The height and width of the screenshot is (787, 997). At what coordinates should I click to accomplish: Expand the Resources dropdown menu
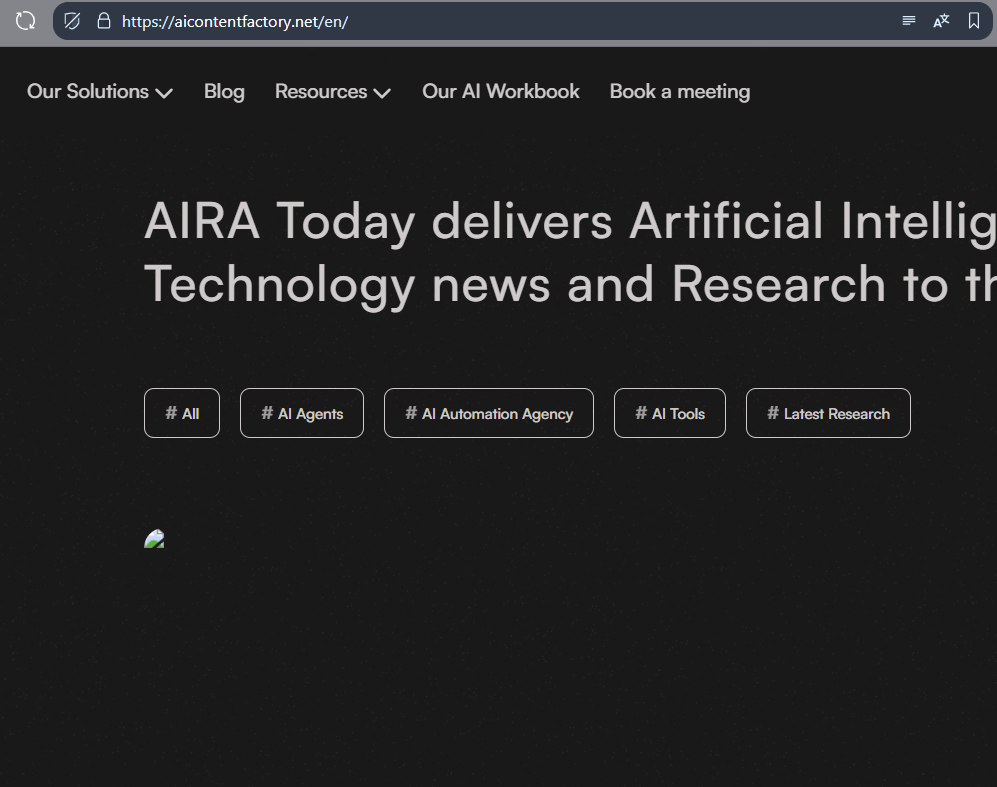tap(333, 92)
